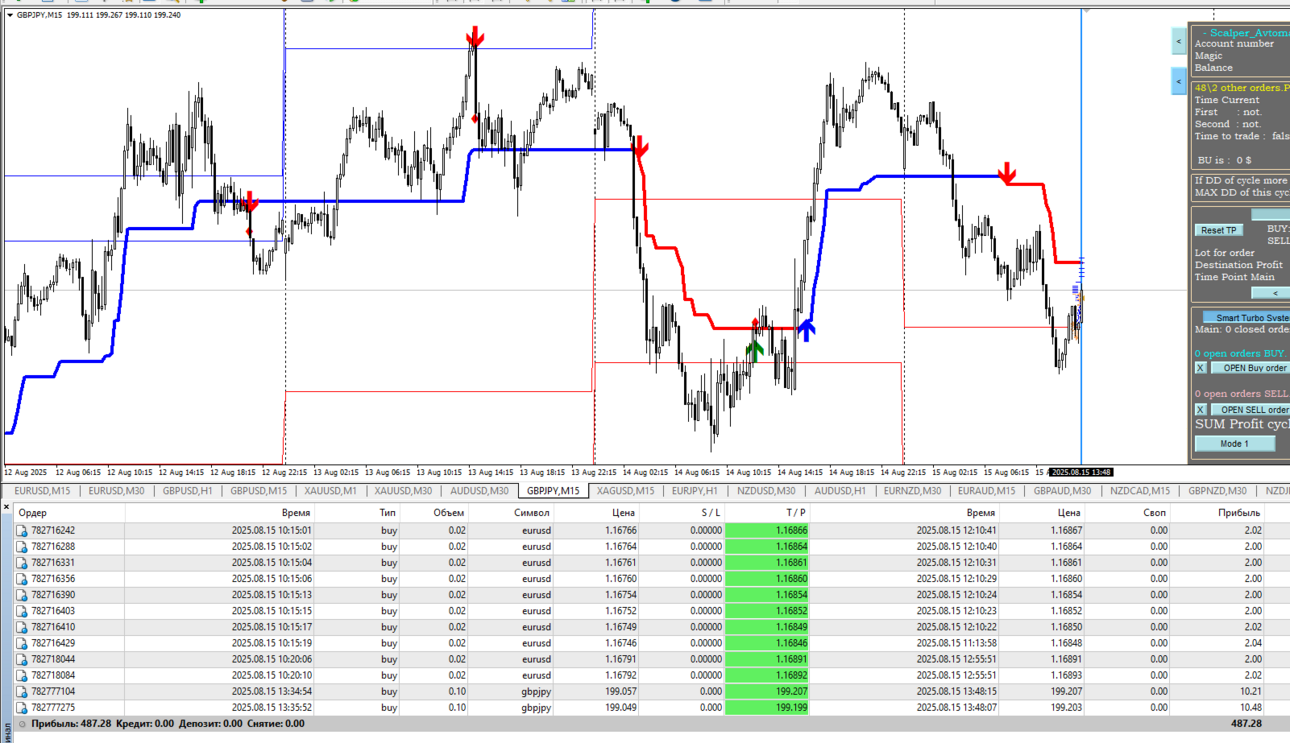Click the T/P cell showing 199.207

(767, 691)
